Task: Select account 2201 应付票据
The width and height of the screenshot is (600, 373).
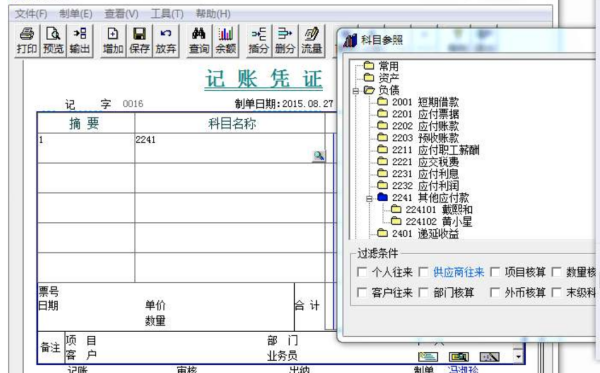Action: click(417, 114)
